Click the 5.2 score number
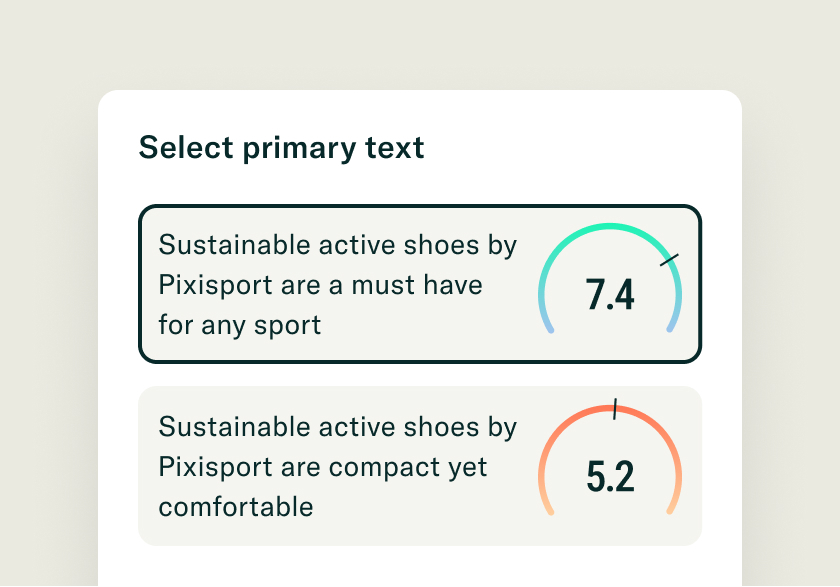 610,477
